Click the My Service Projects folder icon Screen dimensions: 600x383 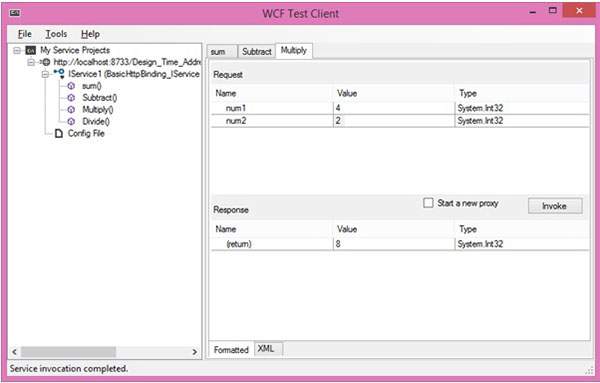tap(31, 50)
